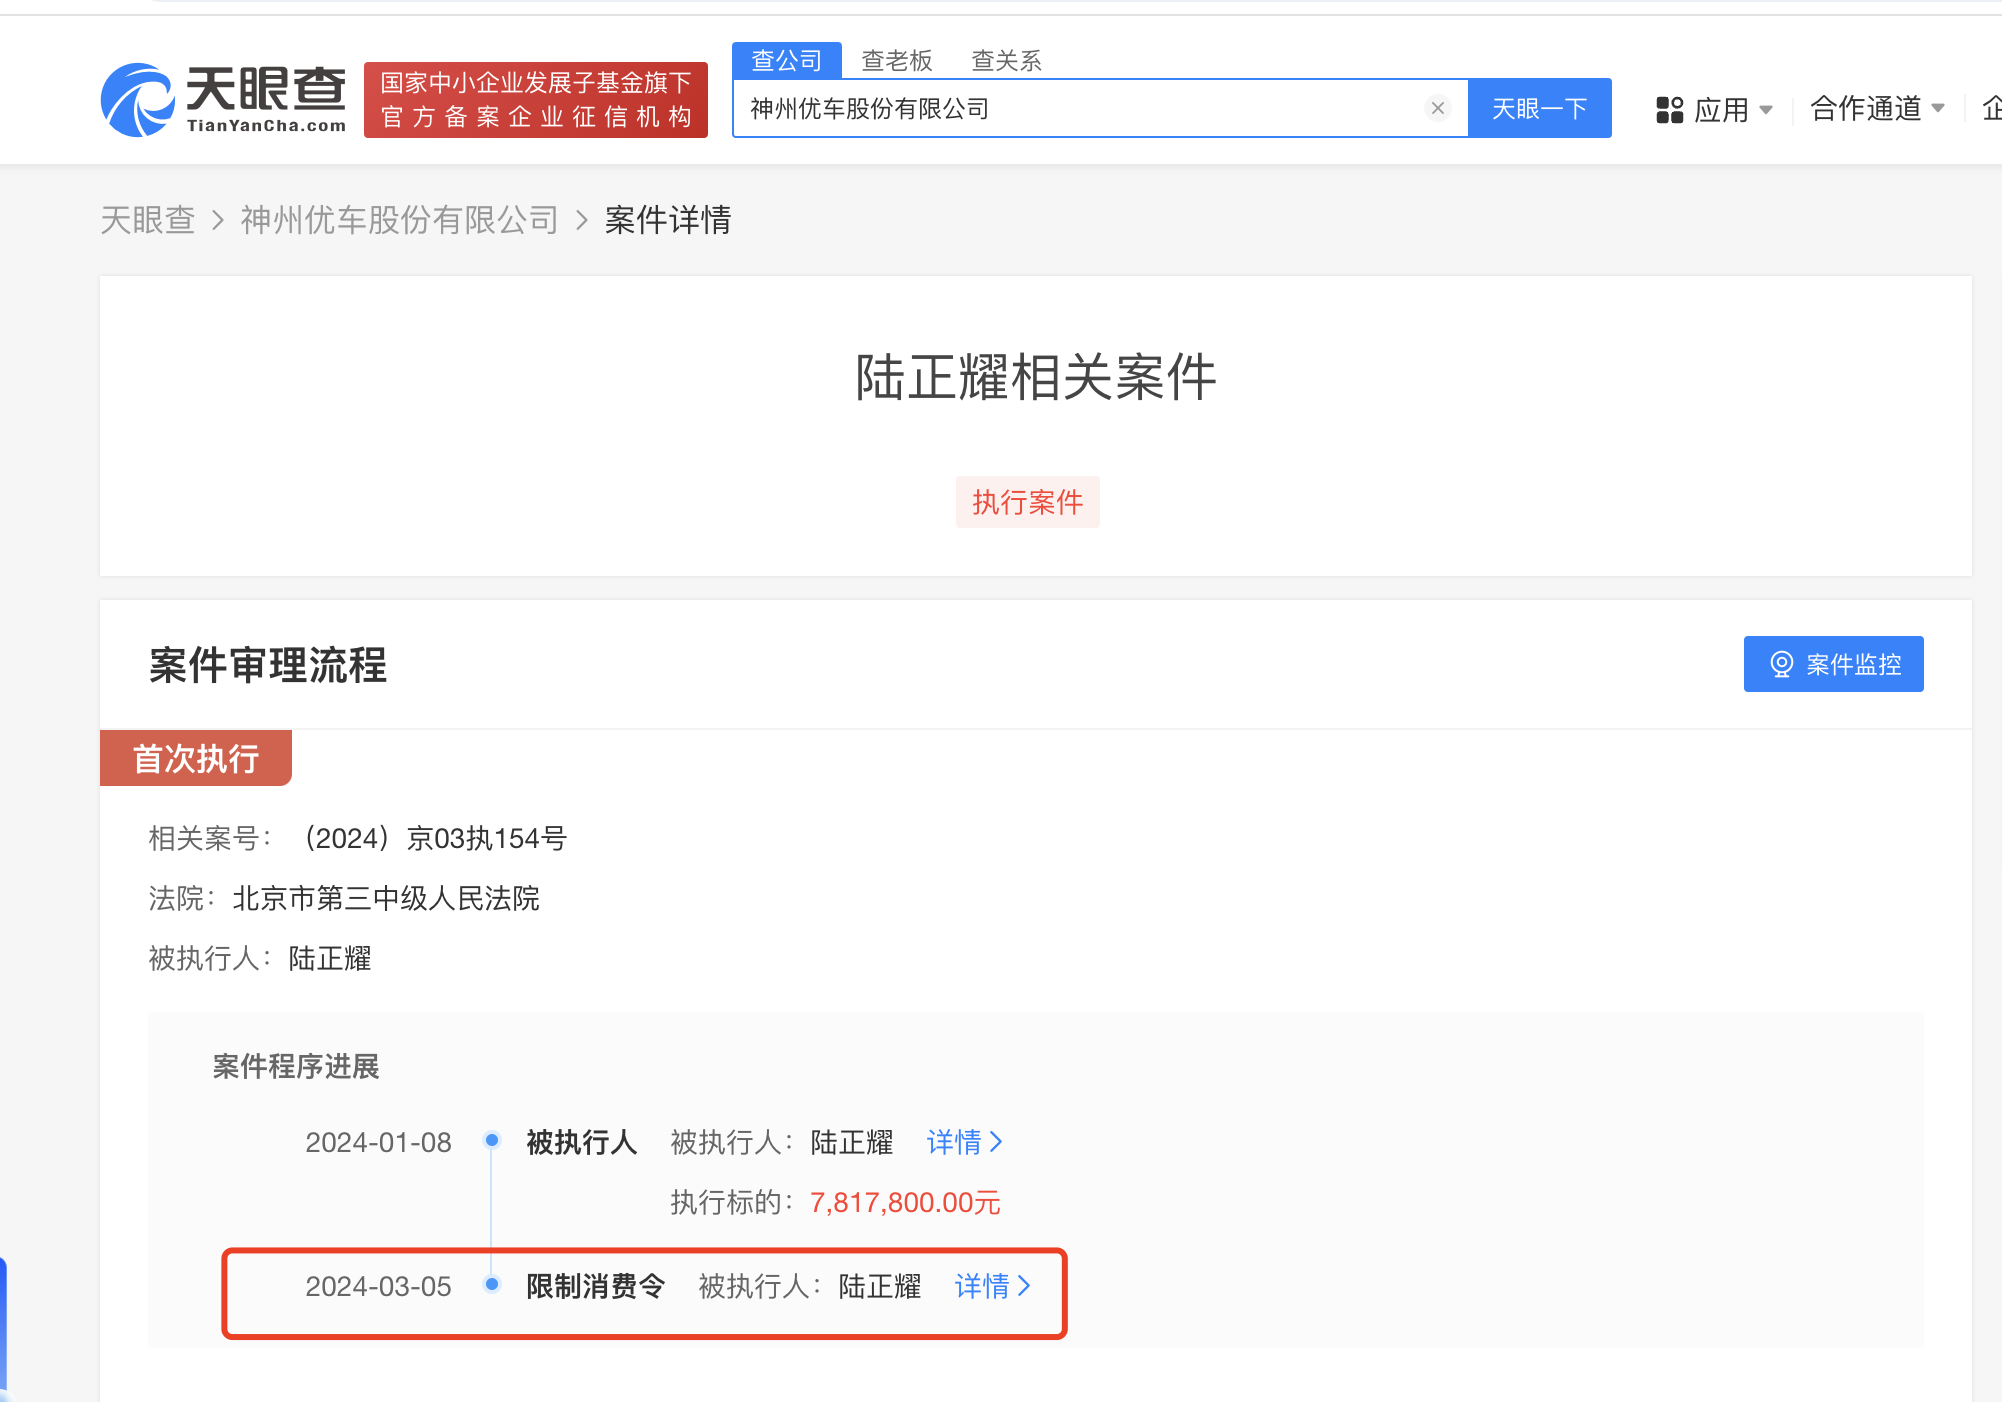Image resolution: width=2002 pixels, height=1402 pixels.
Task: Click case number (2024)京03执154号
Action: 432,838
